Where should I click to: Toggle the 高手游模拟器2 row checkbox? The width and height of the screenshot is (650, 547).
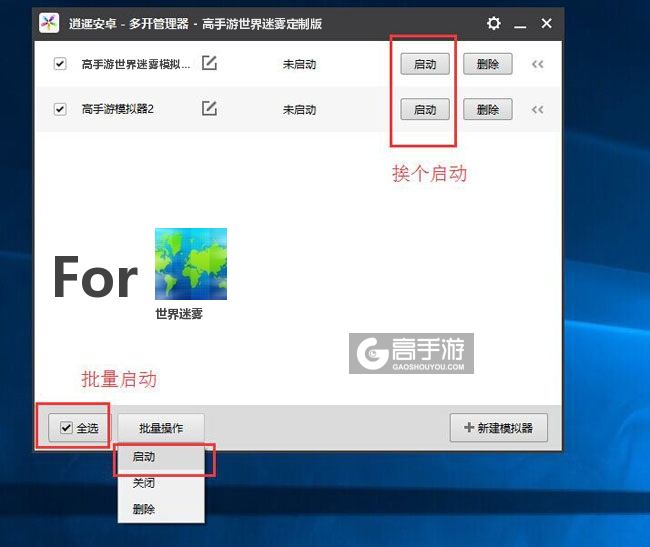(60, 109)
